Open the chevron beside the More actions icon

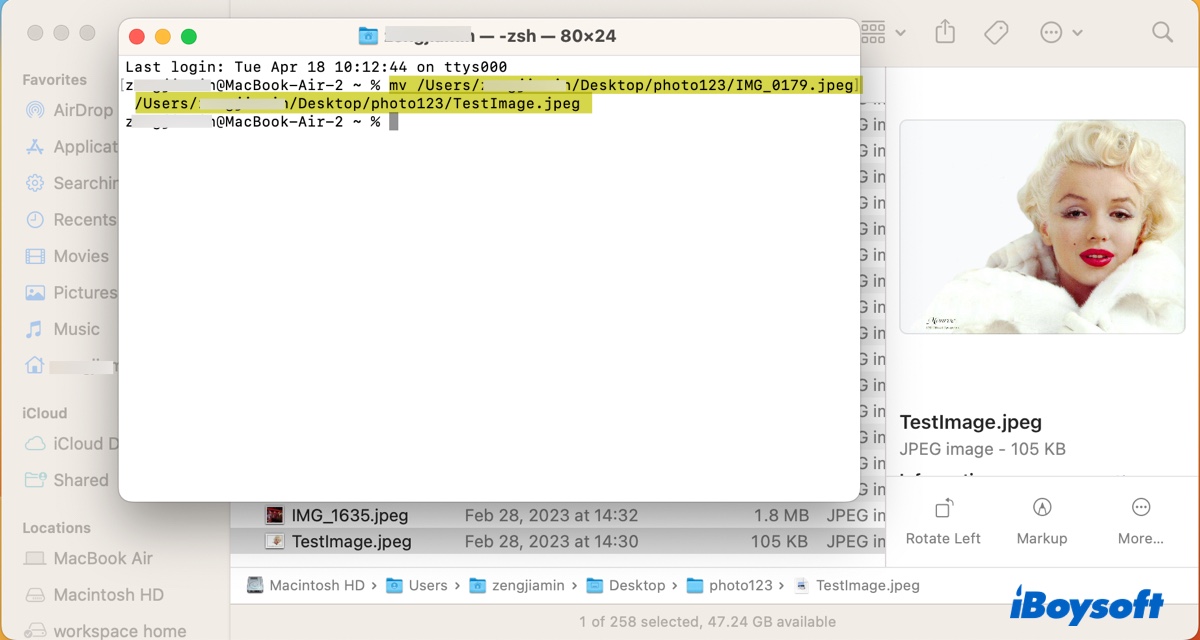click(1077, 32)
